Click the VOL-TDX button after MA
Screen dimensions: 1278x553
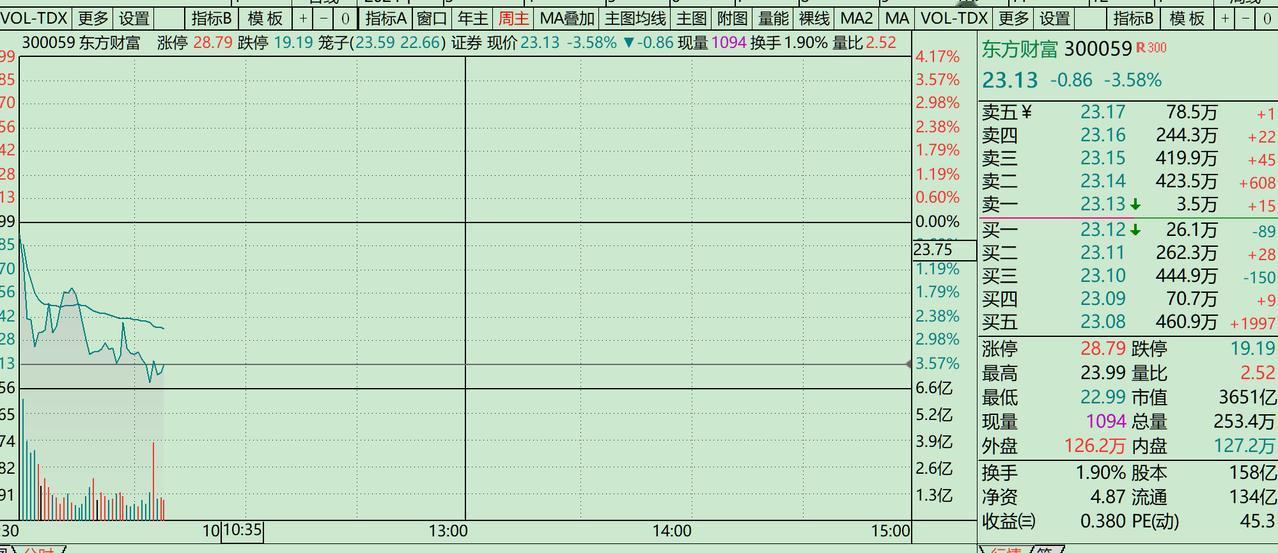click(x=953, y=18)
